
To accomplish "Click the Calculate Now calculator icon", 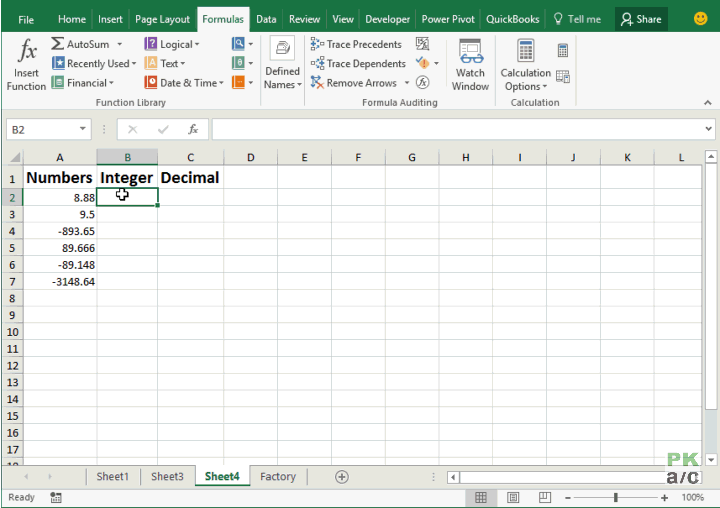I will tap(562, 50).
